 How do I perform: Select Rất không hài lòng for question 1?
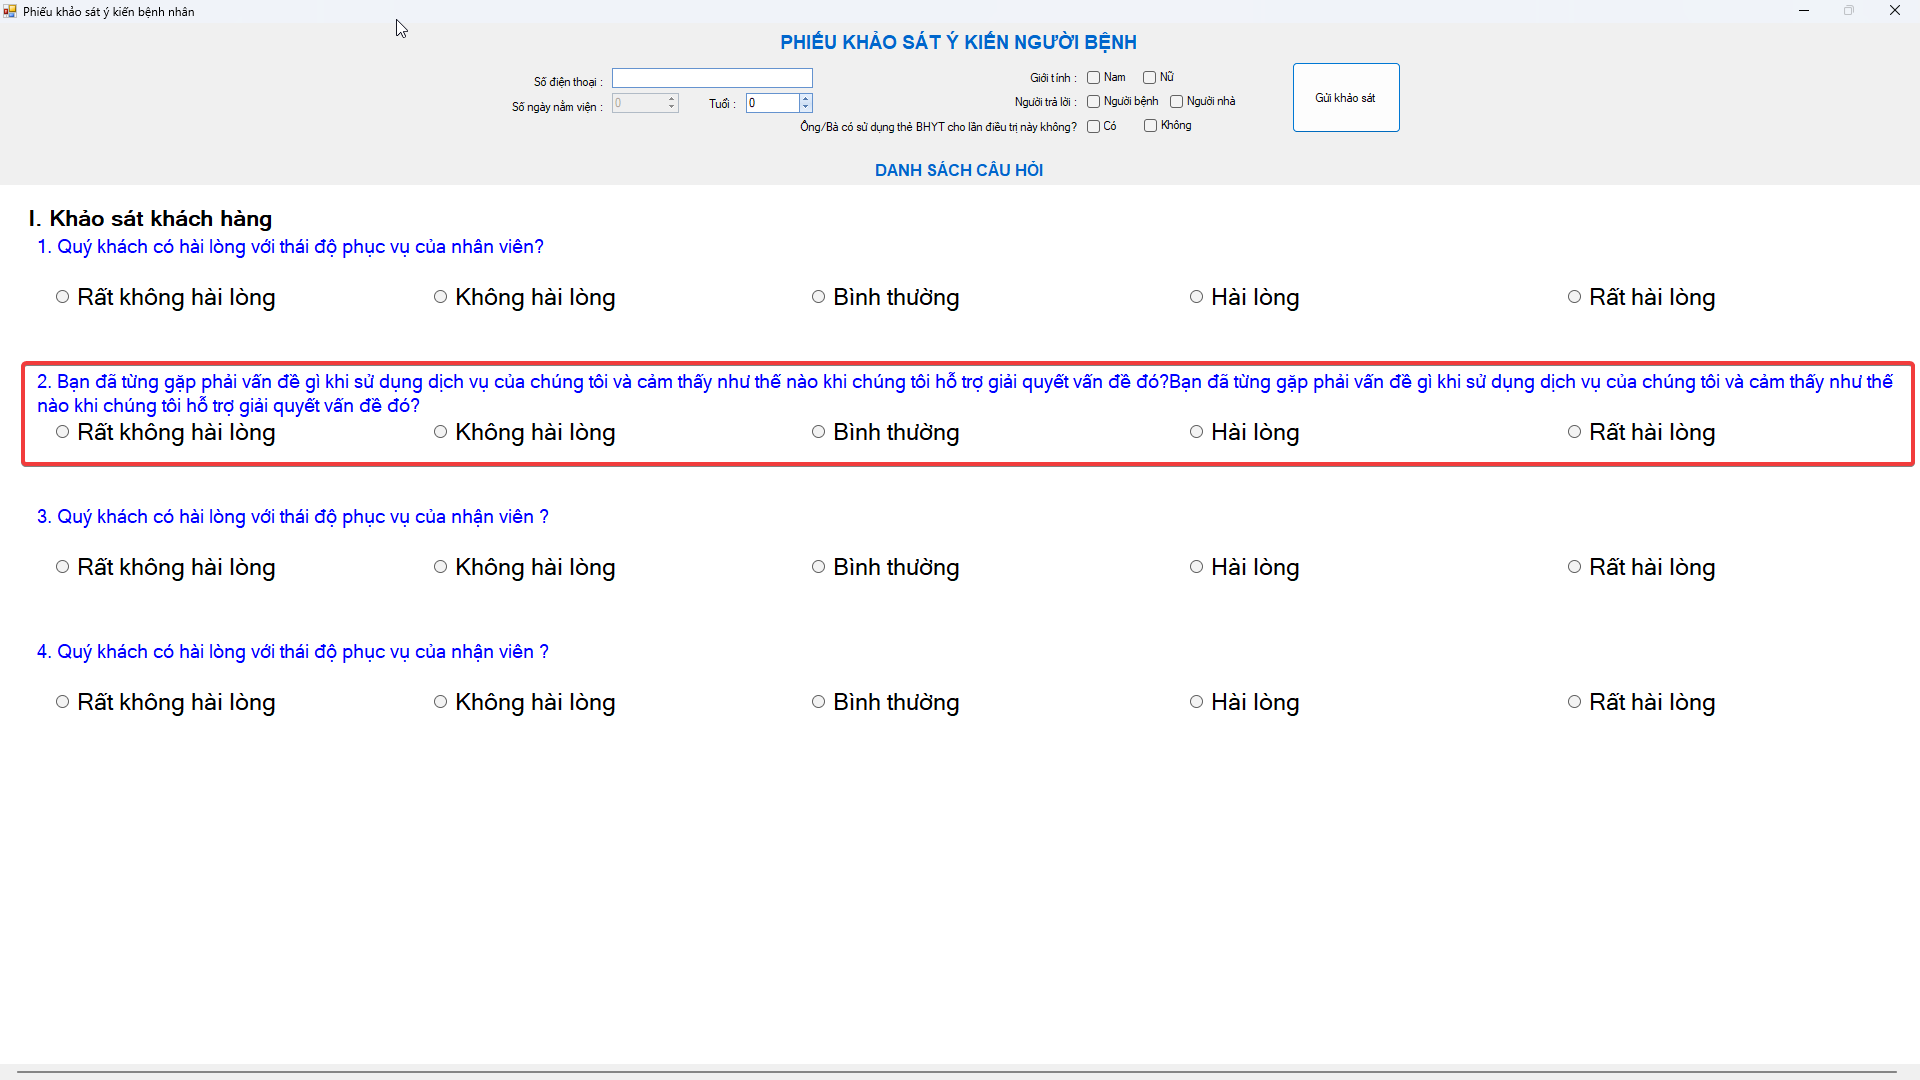(x=63, y=297)
